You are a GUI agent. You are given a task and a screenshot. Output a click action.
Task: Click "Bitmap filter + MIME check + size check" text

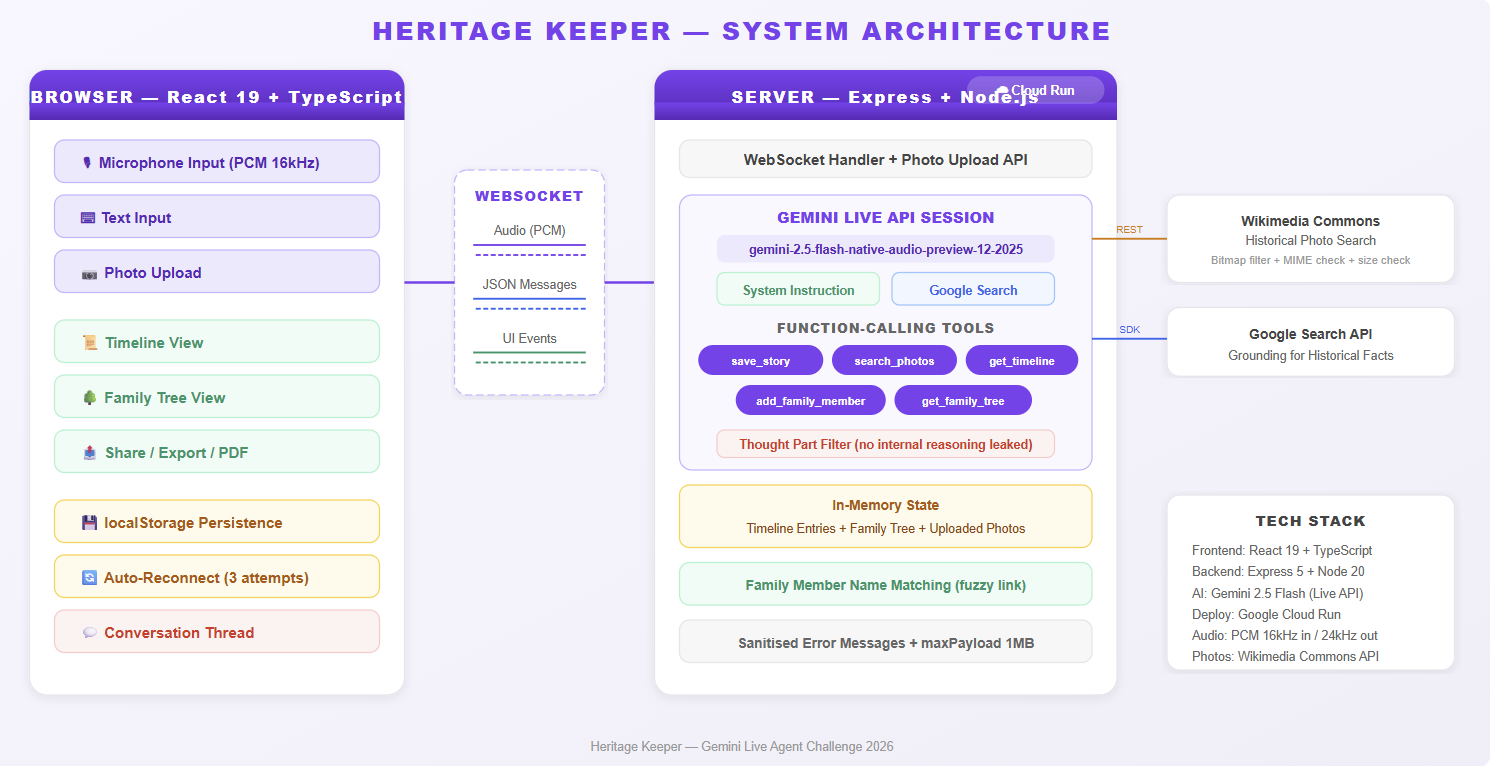(x=1310, y=261)
